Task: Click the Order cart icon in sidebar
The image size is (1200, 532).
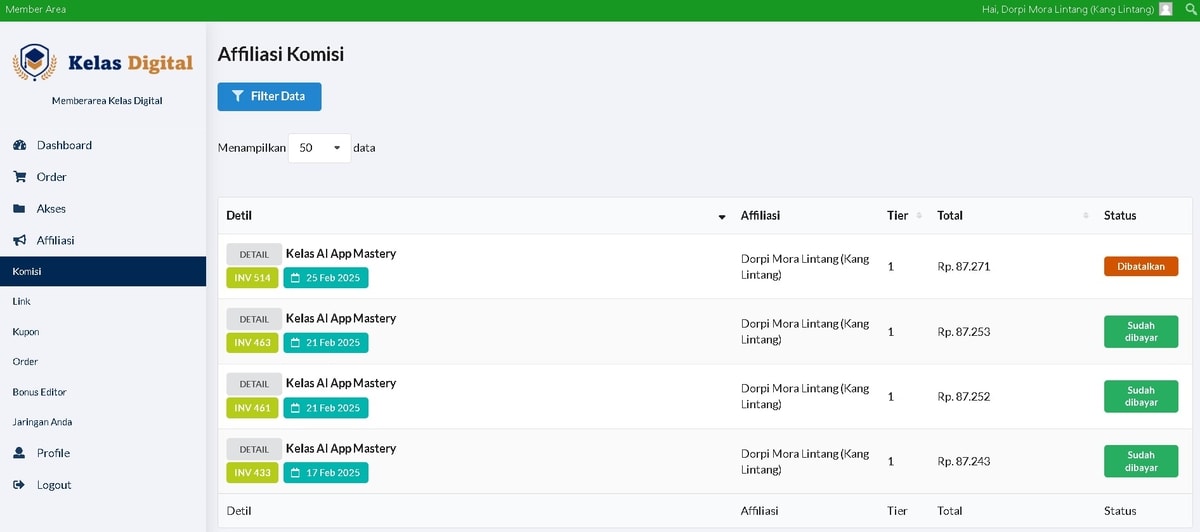Action: [x=19, y=177]
